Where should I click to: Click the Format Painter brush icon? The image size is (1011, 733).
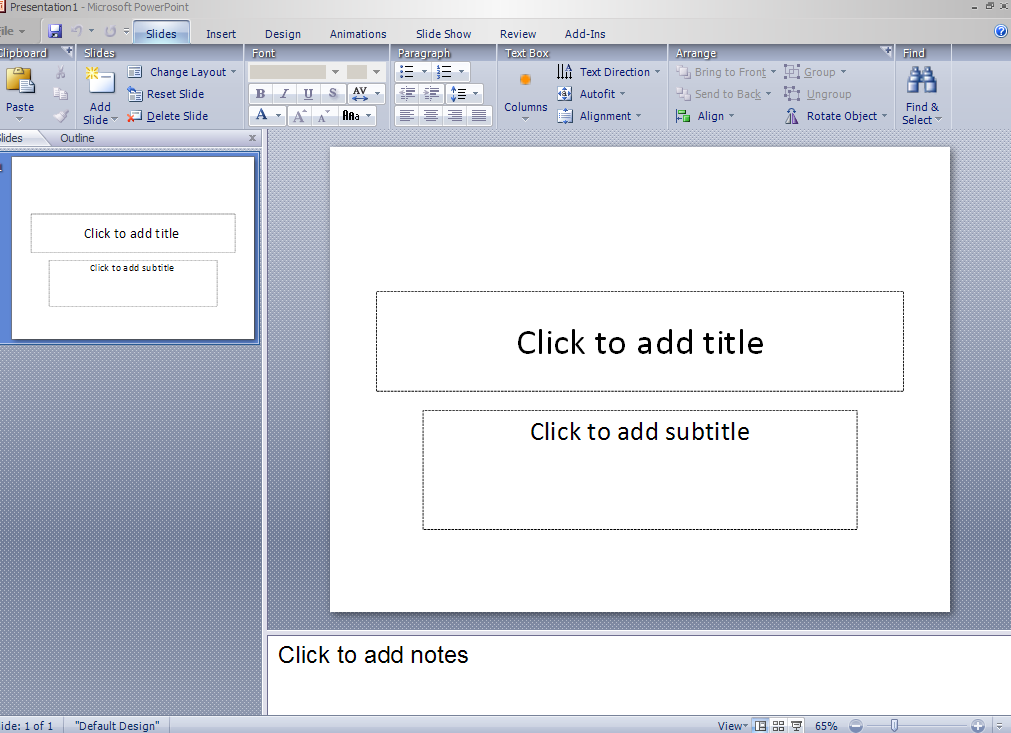pos(61,116)
